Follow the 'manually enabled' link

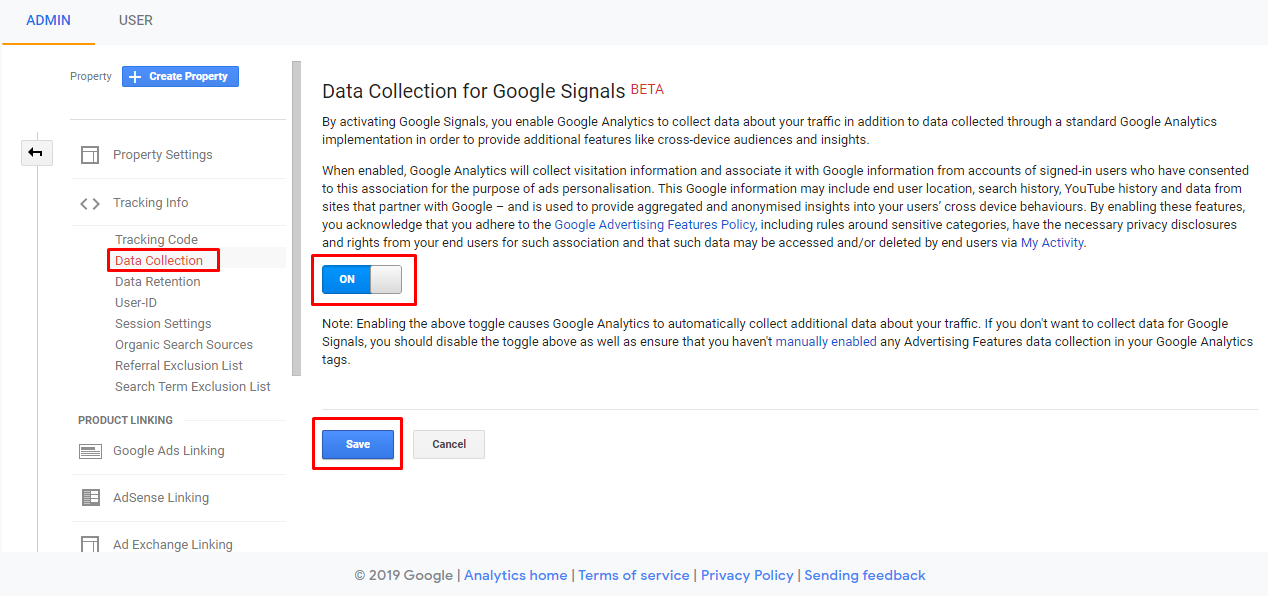[x=826, y=342]
